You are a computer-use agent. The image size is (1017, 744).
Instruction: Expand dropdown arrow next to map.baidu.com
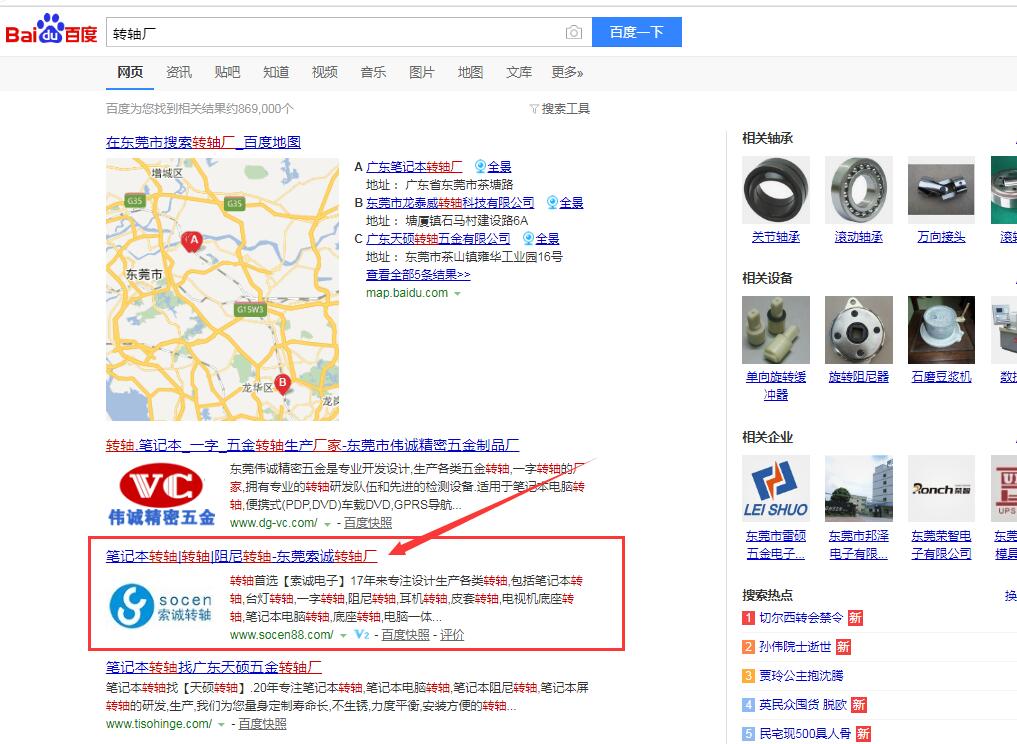click(457, 294)
